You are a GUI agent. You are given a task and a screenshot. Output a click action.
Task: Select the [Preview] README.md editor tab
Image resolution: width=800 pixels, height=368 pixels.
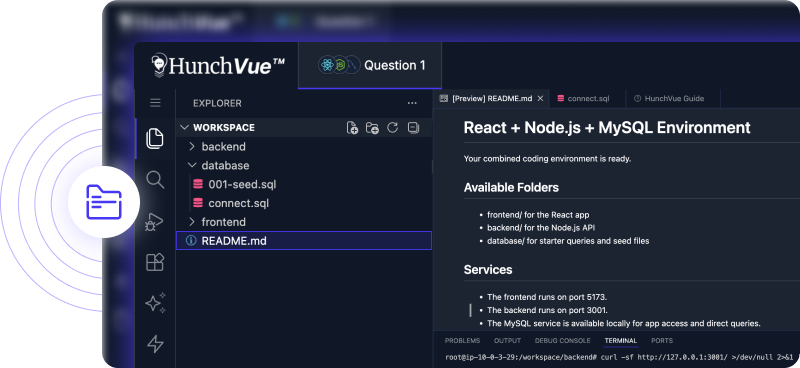[491, 99]
